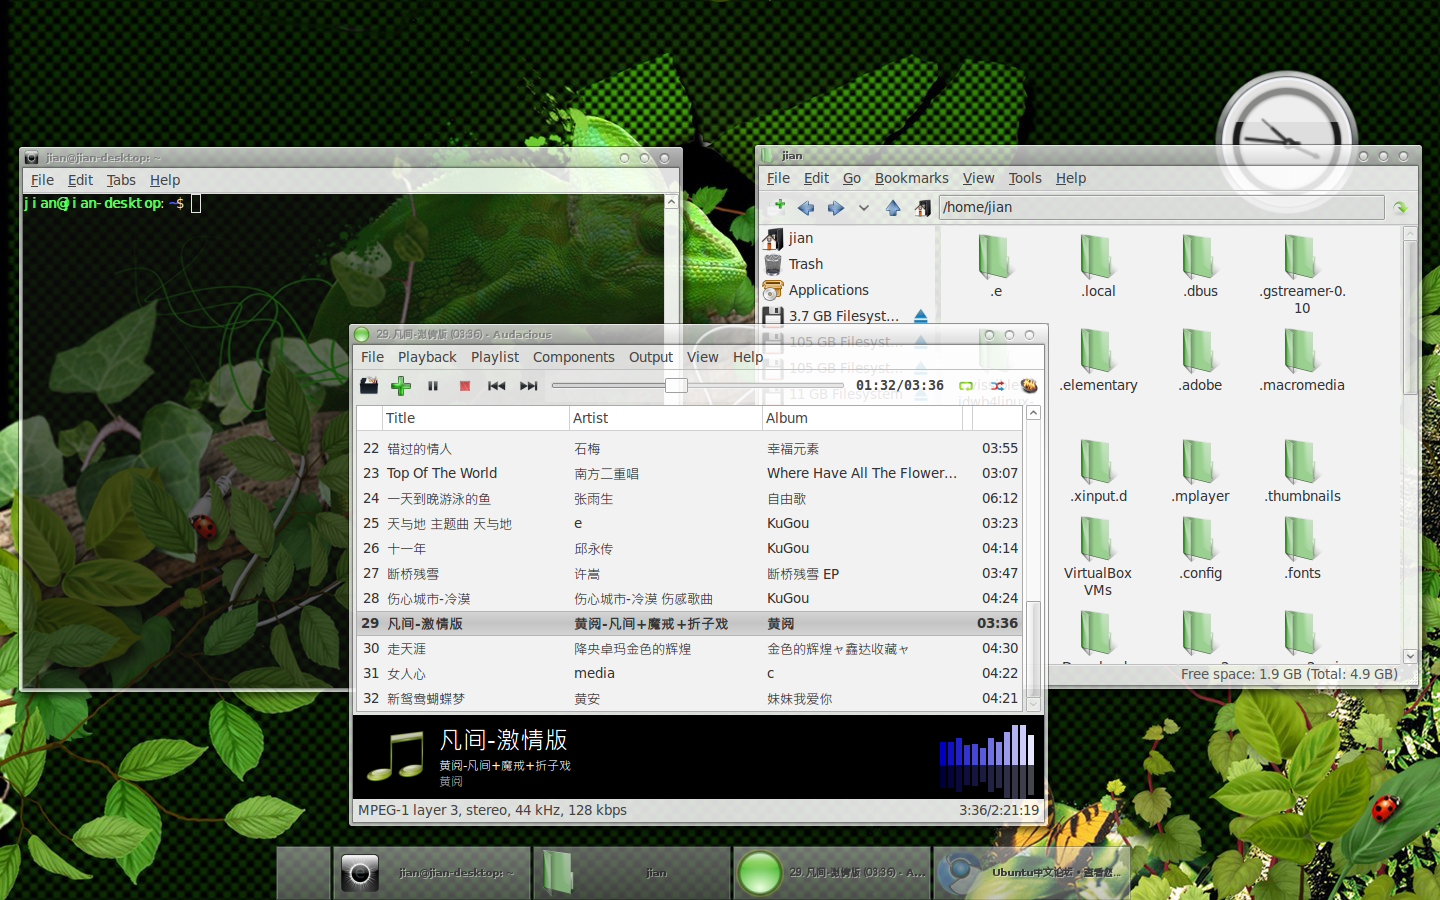Select the .gstreamer-0.10 folder
The width and height of the screenshot is (1440, 900).
(1302, 274)
